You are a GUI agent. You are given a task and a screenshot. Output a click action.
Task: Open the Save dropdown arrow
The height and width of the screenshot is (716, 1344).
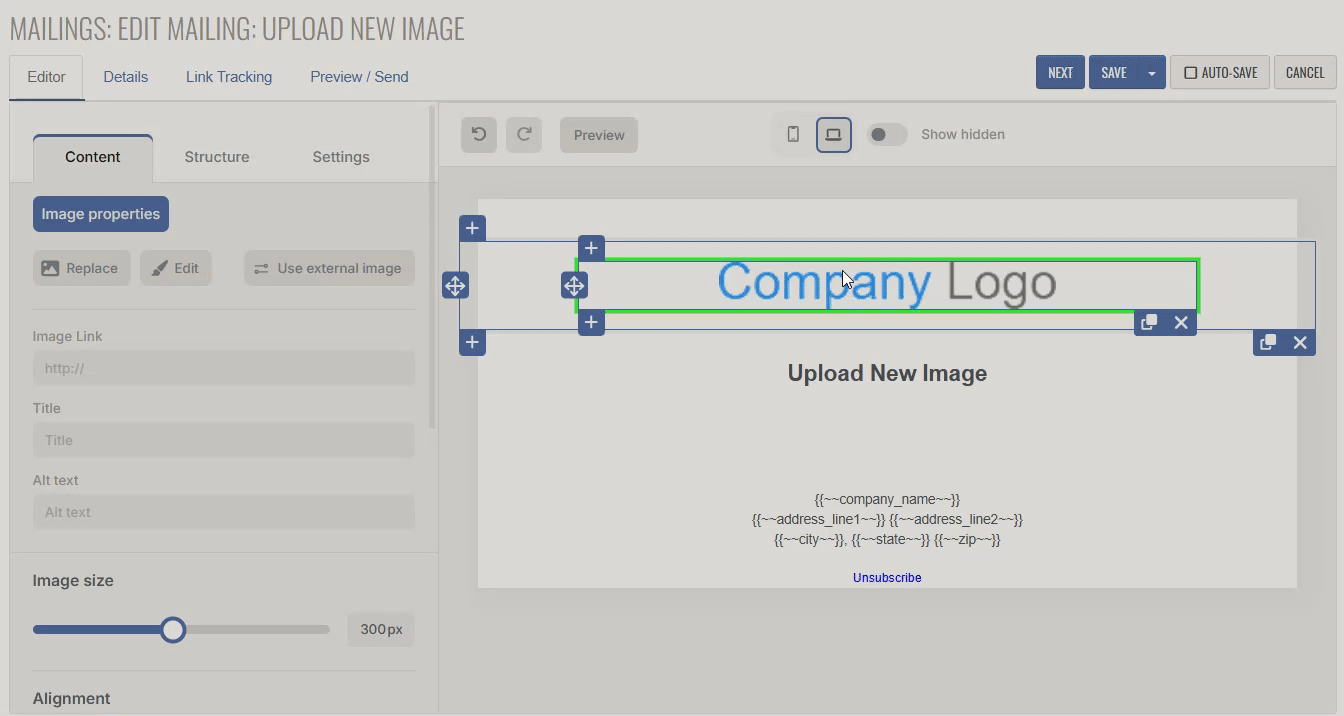click(1151, 73)
